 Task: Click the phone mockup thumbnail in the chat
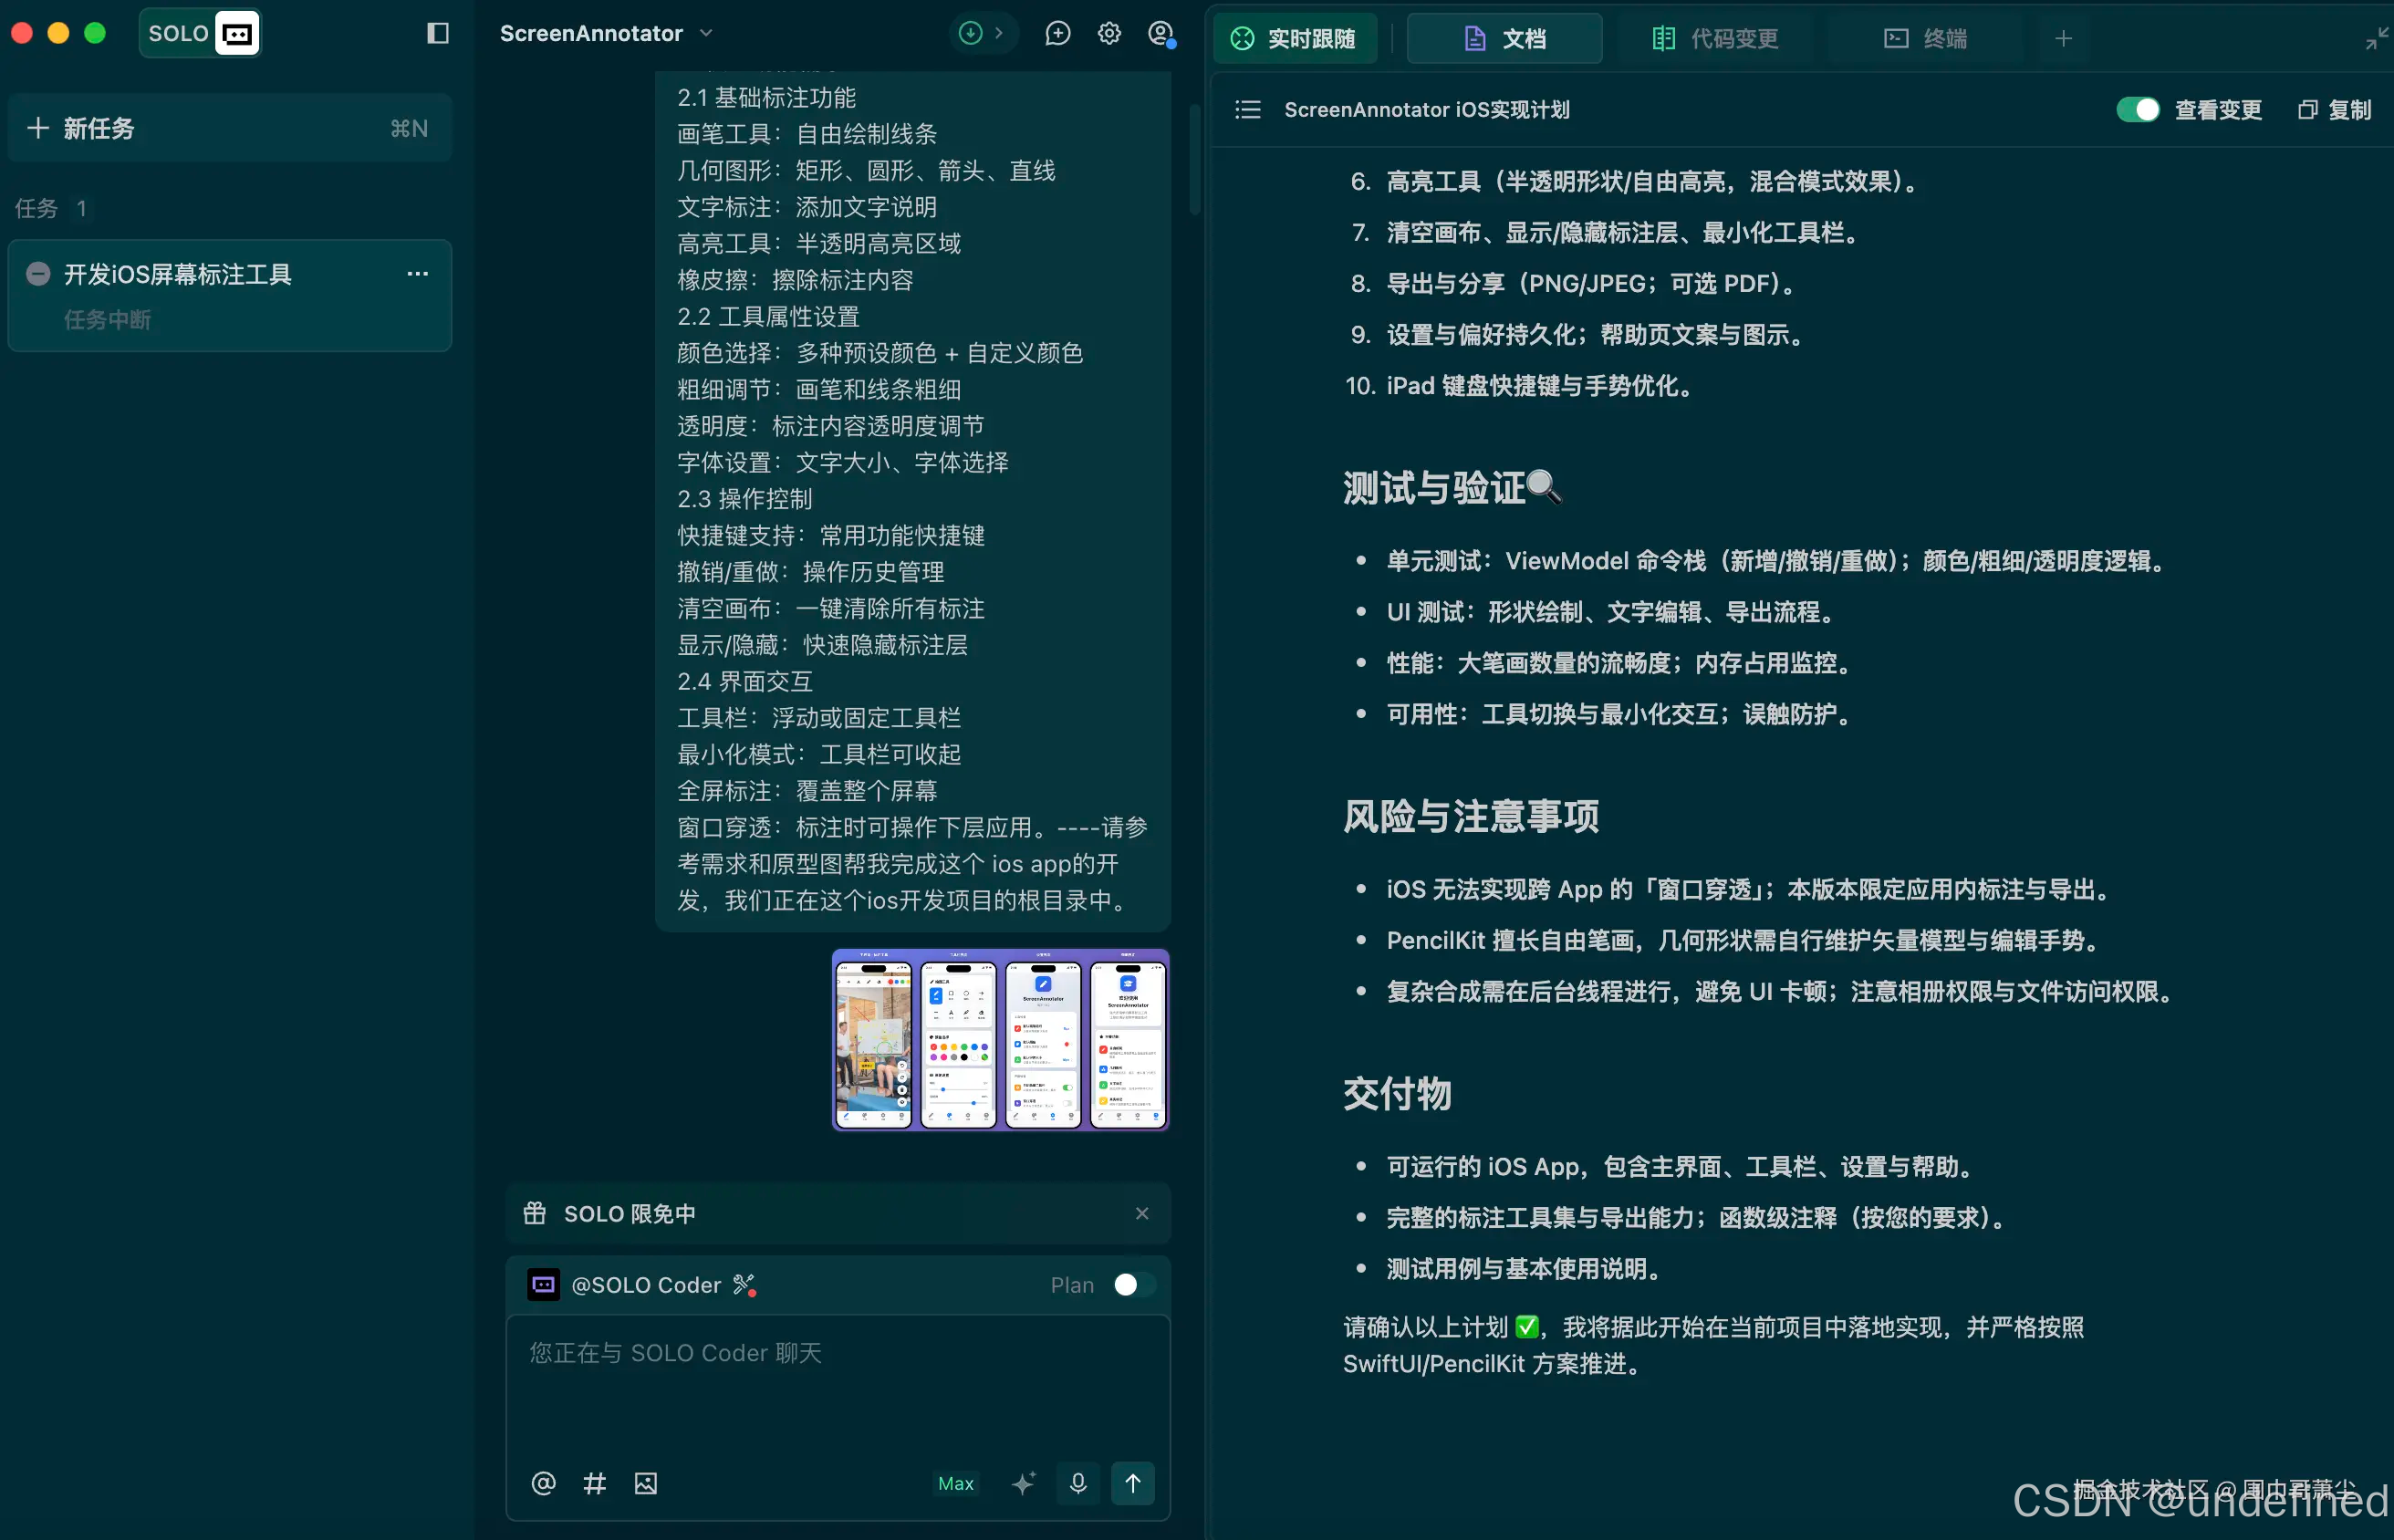pyautogui.click(x=1000, y=1040)
